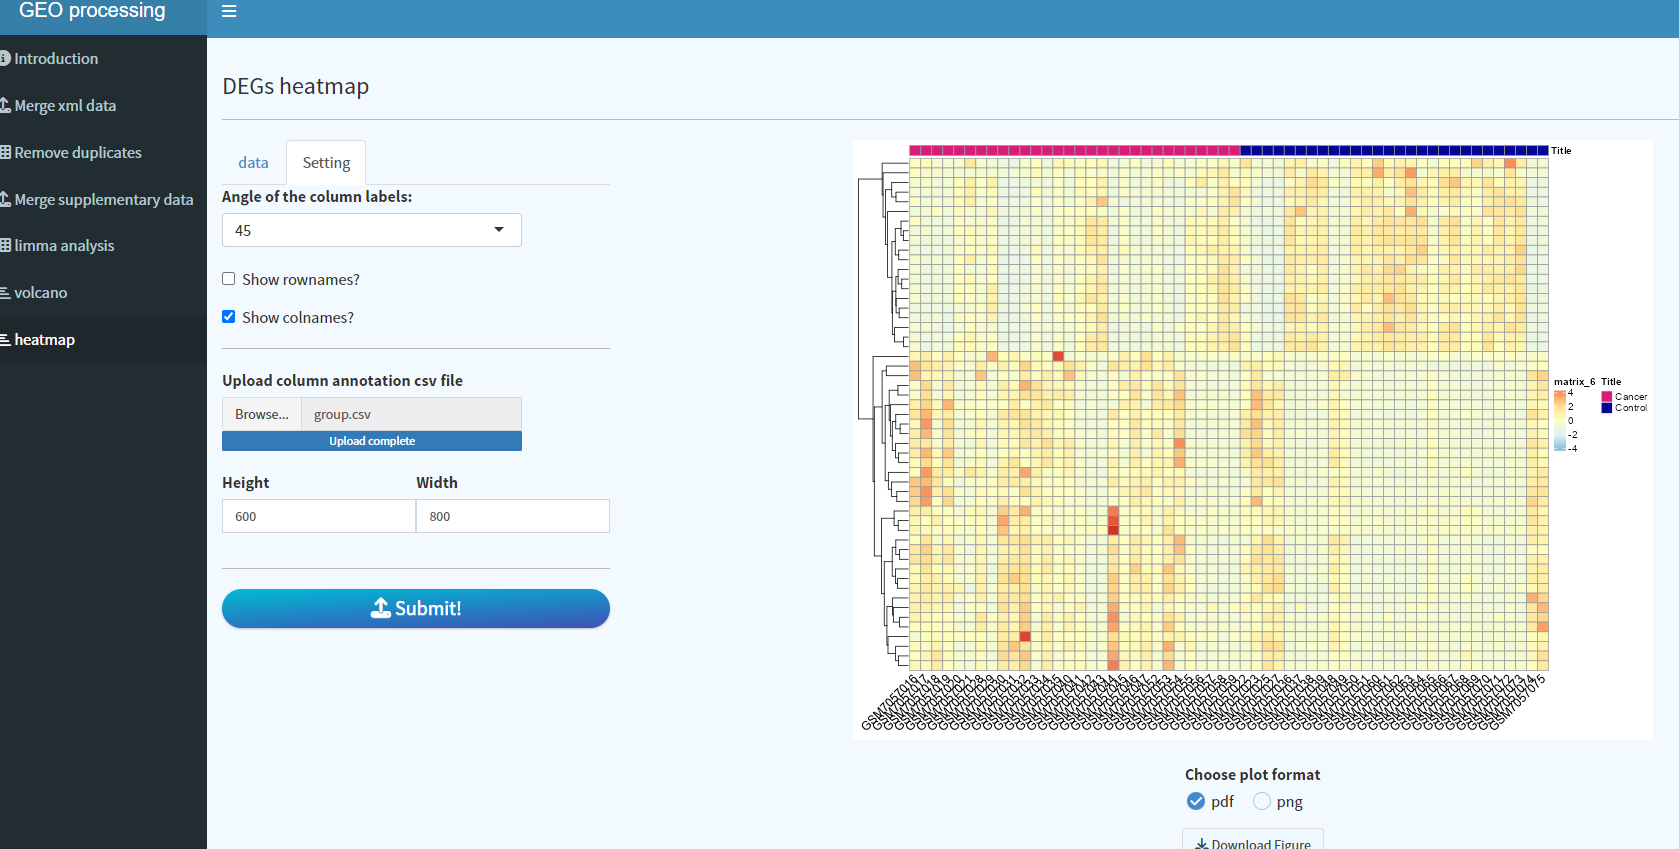Open the Setting tab
The image size is (1679, 849).
(326, 162)
